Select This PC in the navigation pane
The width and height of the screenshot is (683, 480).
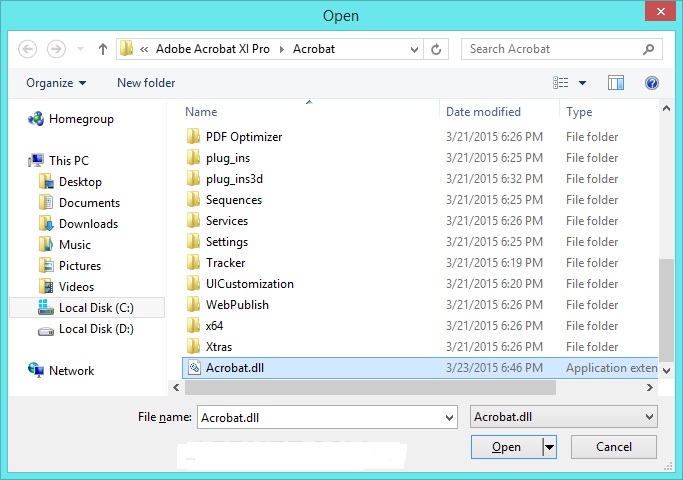[x=58, y=161]
